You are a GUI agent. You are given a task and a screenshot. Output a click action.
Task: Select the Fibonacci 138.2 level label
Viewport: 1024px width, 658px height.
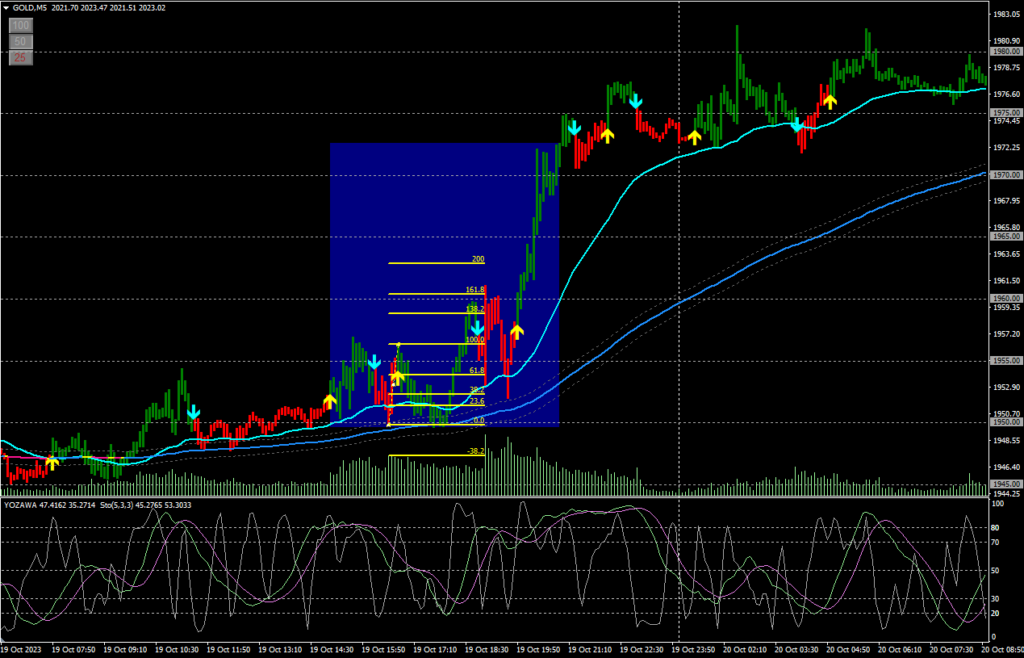coord(475,309)
